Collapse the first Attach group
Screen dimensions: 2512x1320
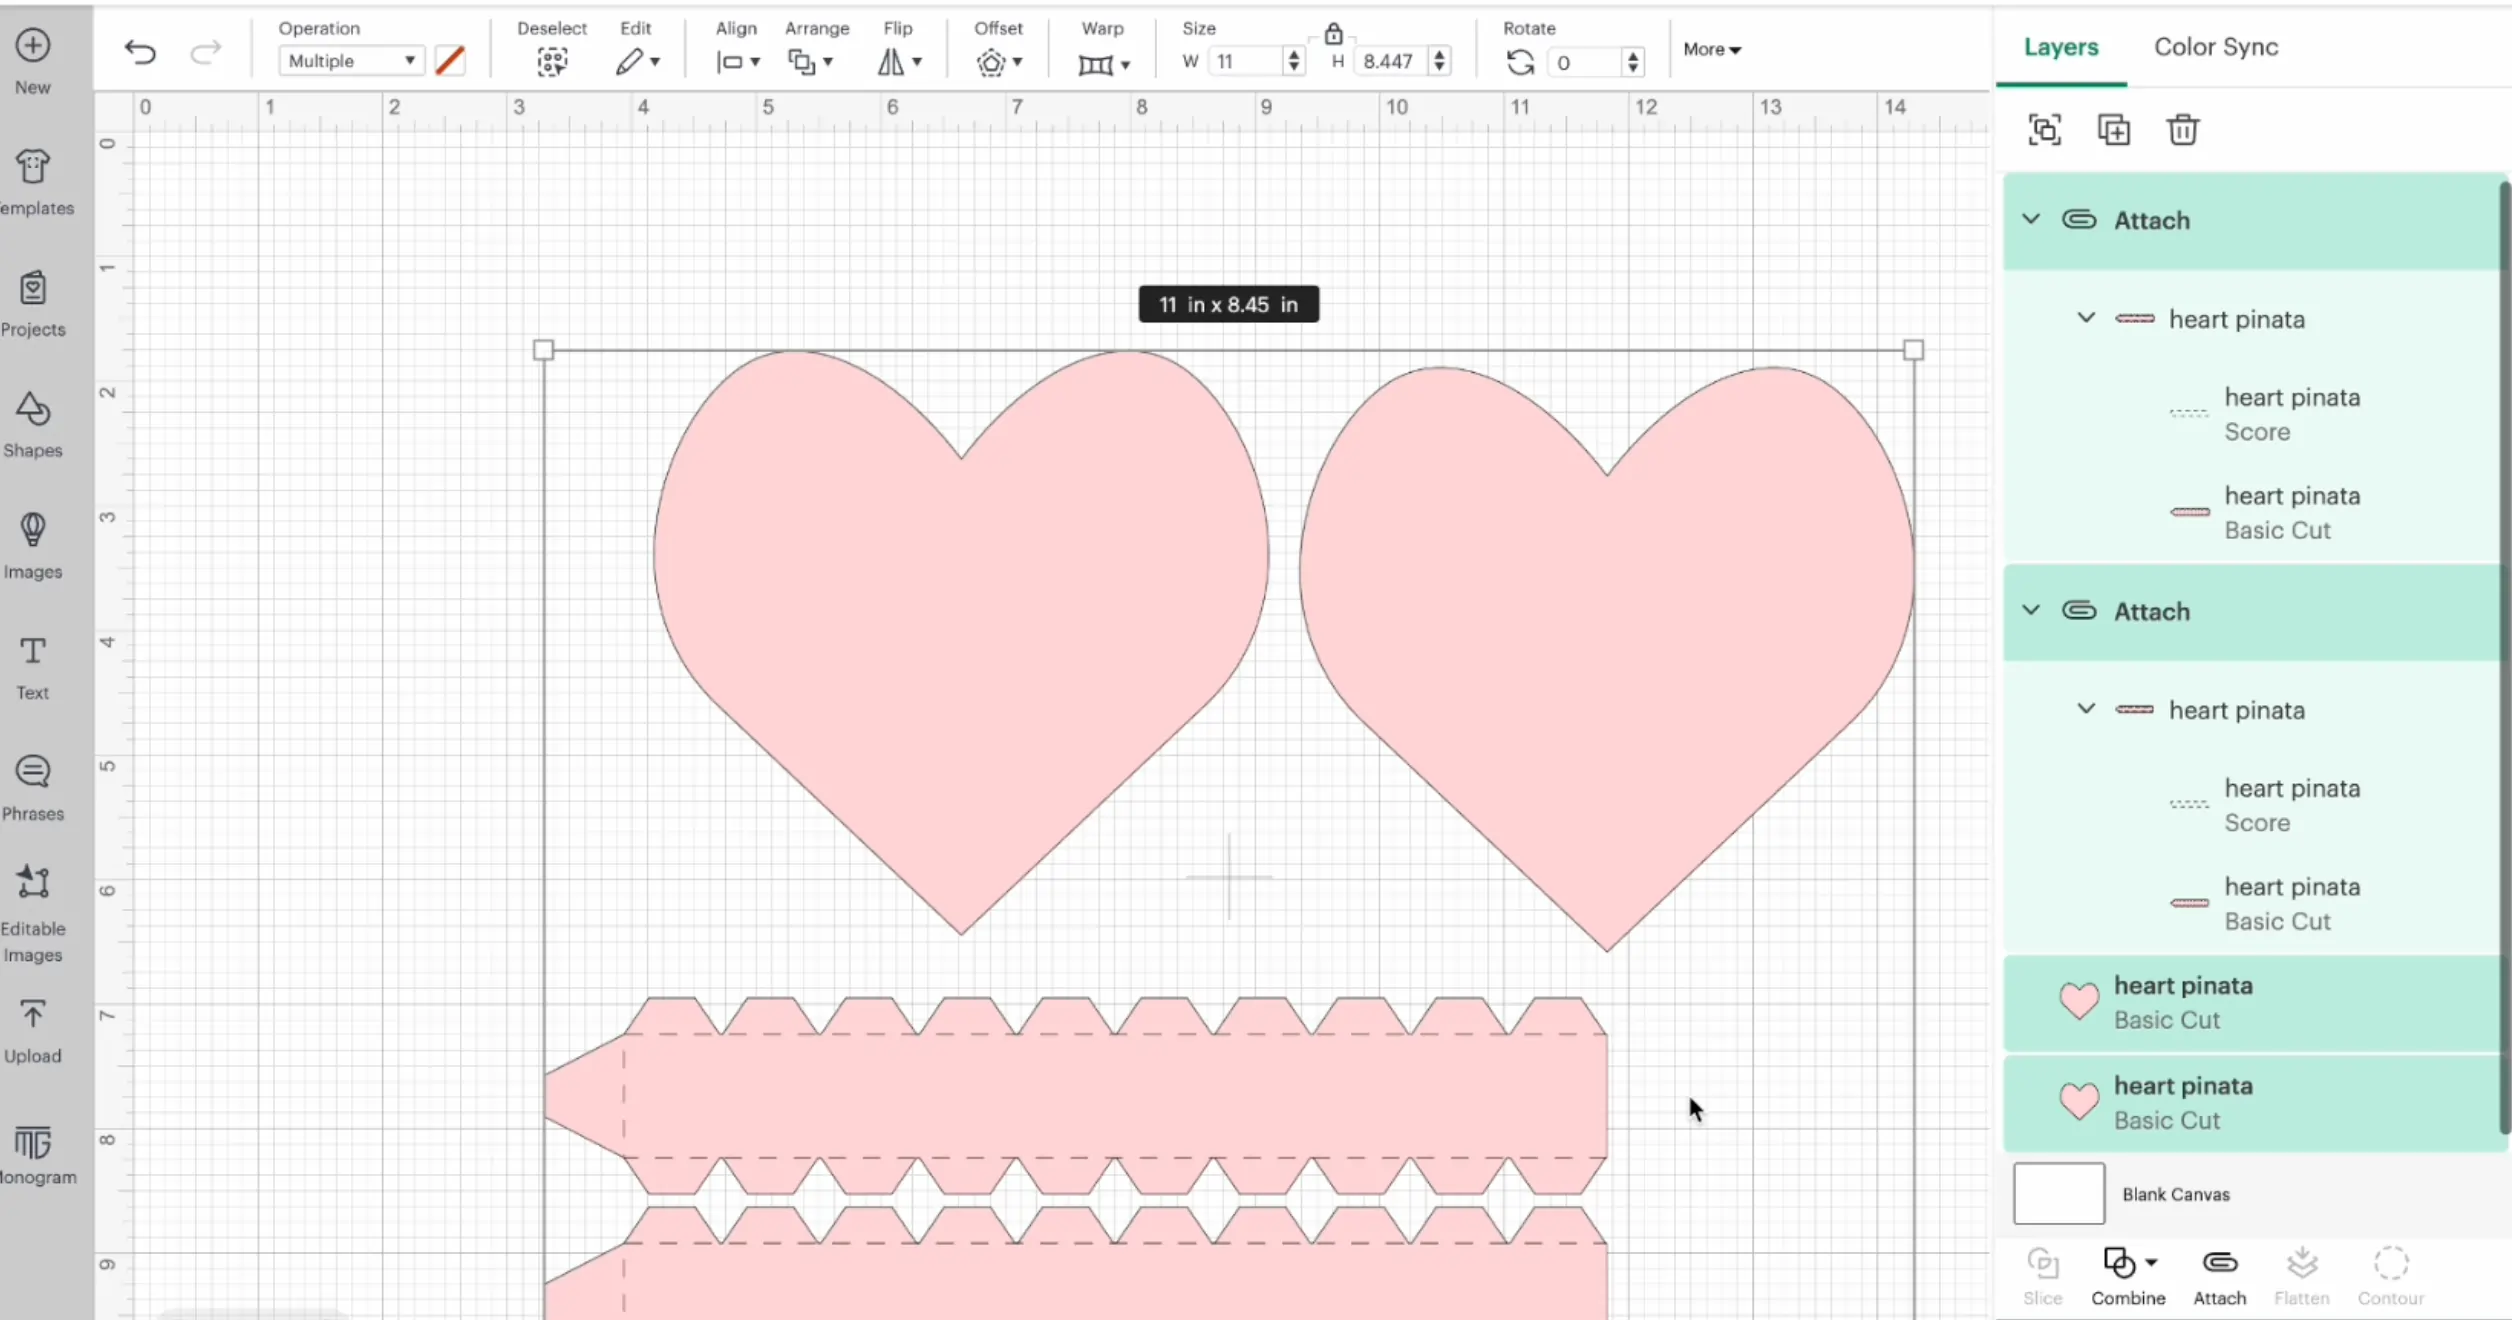tap(2031, 219)
